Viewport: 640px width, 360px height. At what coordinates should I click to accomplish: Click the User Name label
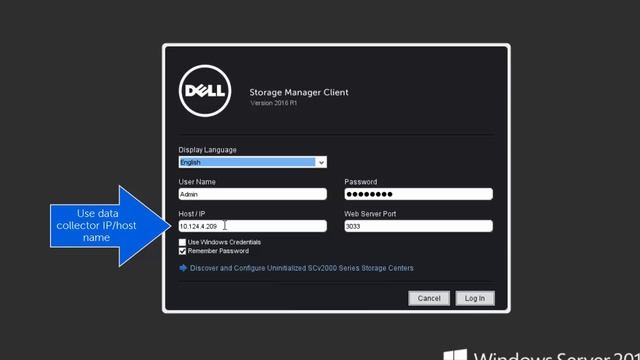click(x=197, y=182)
